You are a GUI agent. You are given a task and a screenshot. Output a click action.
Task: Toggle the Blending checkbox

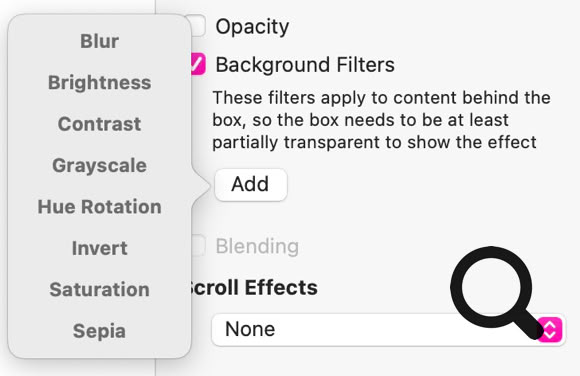[x=198, y=245]
